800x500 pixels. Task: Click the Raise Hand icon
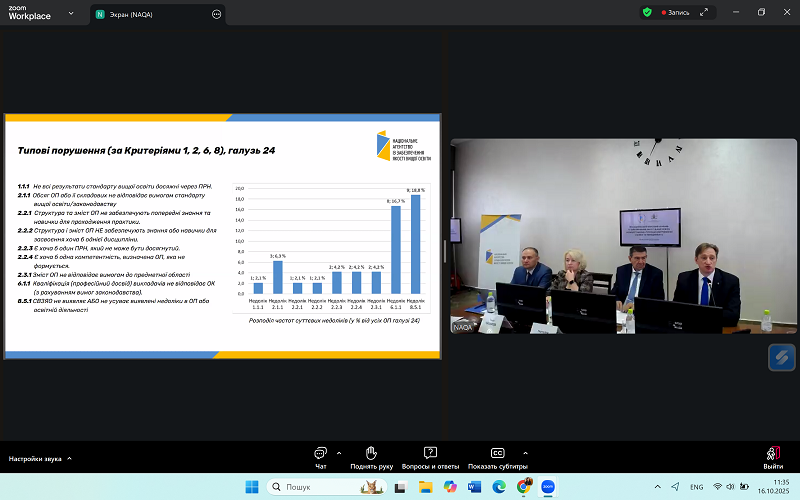371,453
